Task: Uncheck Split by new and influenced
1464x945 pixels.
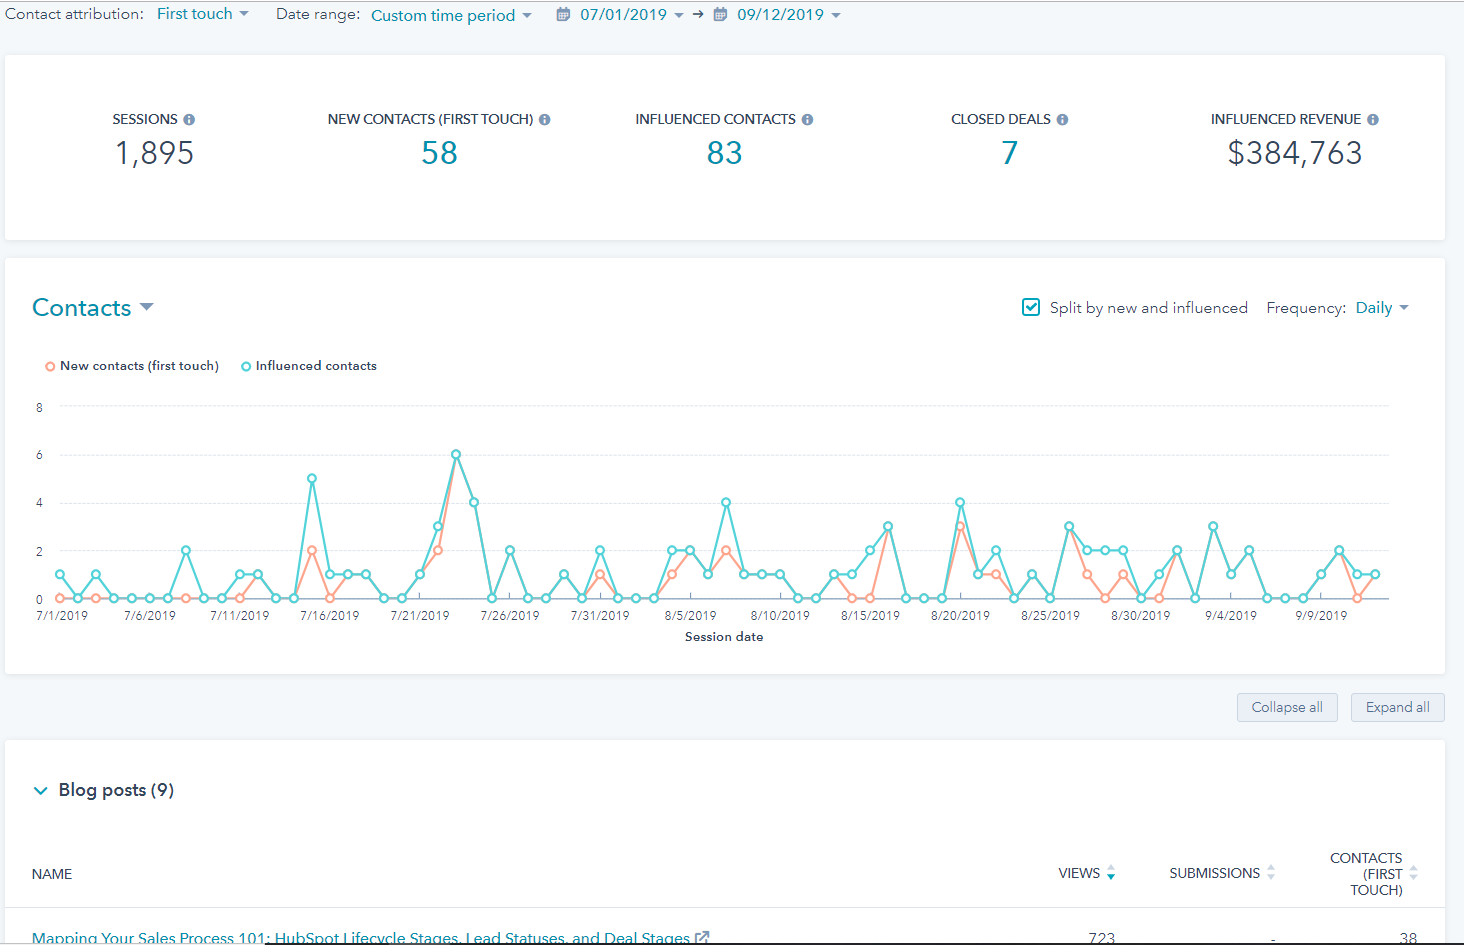Action: pos(1030,307)
